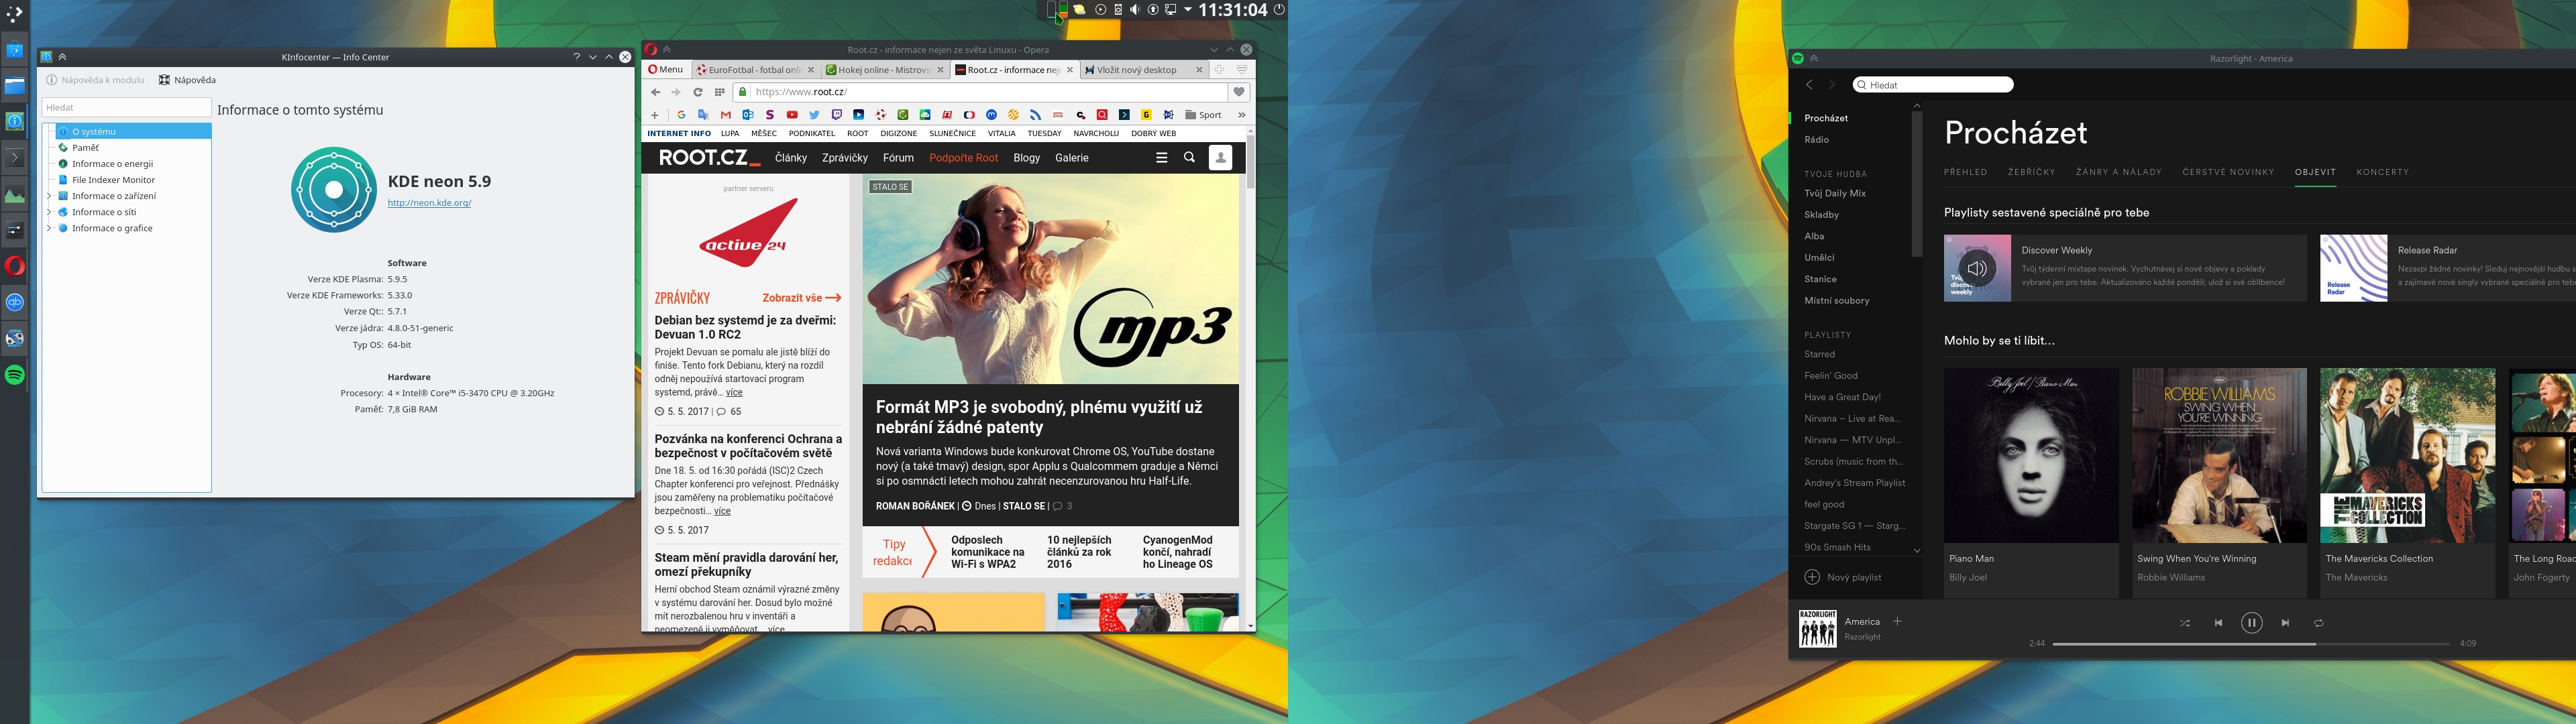The width and height of the screenshot is (2576, 724).
Task: Open the Outlook bookmark icon
Action: coord(748,115)
